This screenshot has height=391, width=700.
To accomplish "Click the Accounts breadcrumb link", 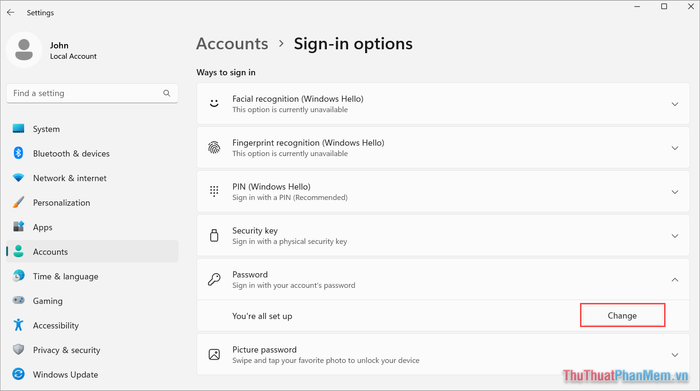I will [232, 44].
